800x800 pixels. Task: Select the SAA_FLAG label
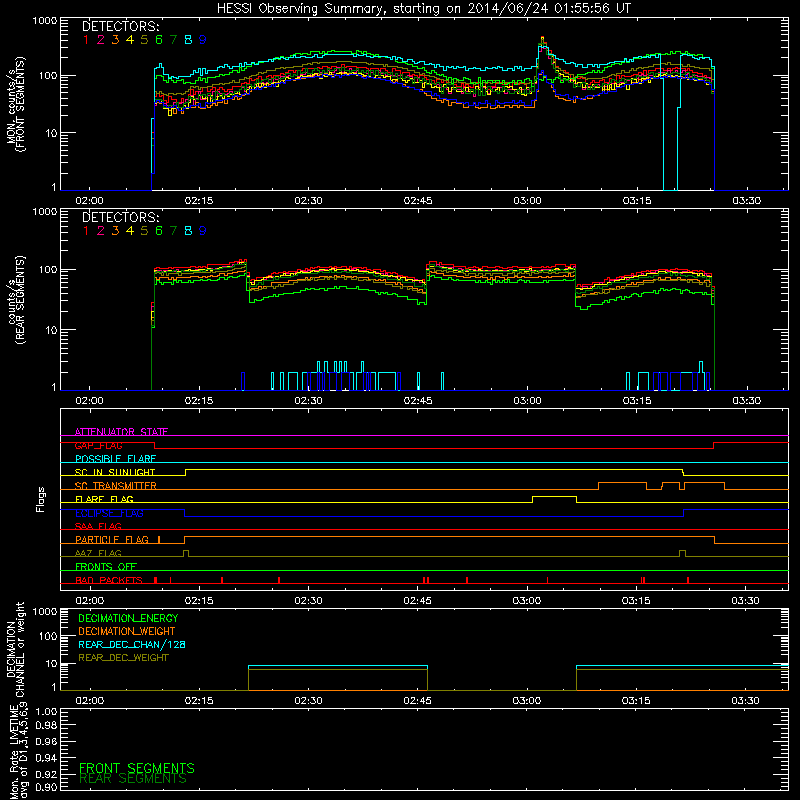98,526
